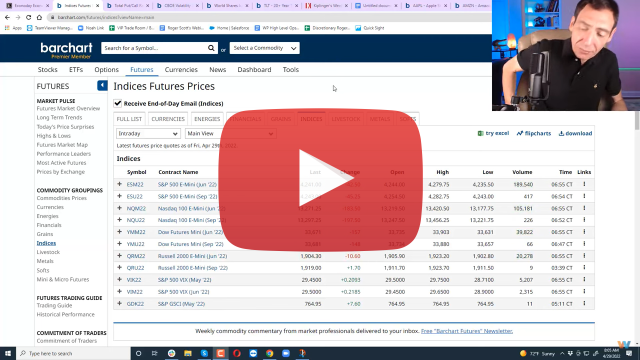Expand the QRM22 row
This screenshot has width=640, height=360.
119,256
